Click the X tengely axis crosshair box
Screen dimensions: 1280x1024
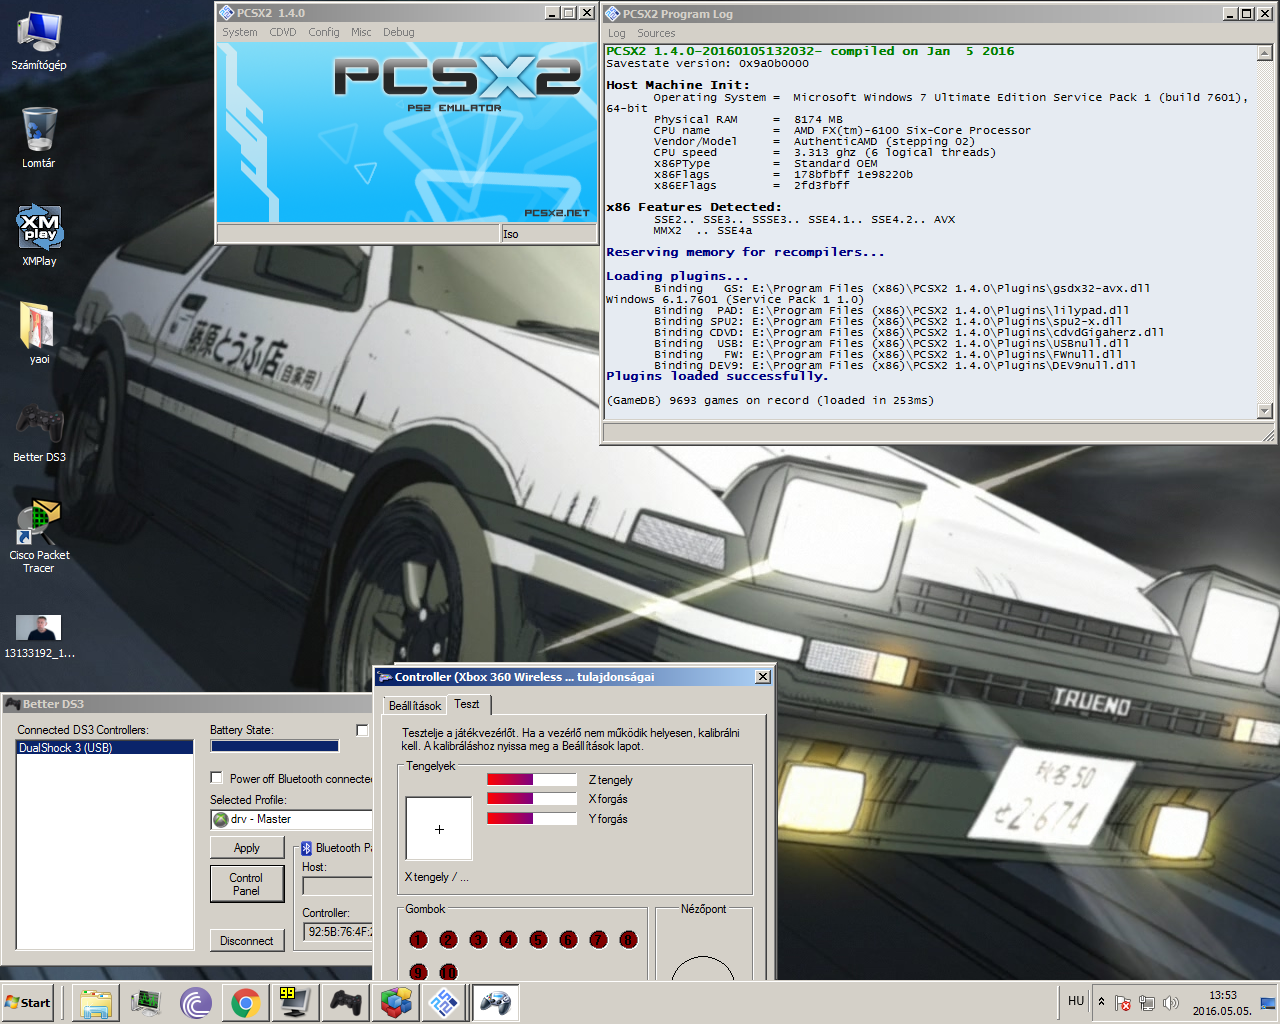click(x=439, y=828)
